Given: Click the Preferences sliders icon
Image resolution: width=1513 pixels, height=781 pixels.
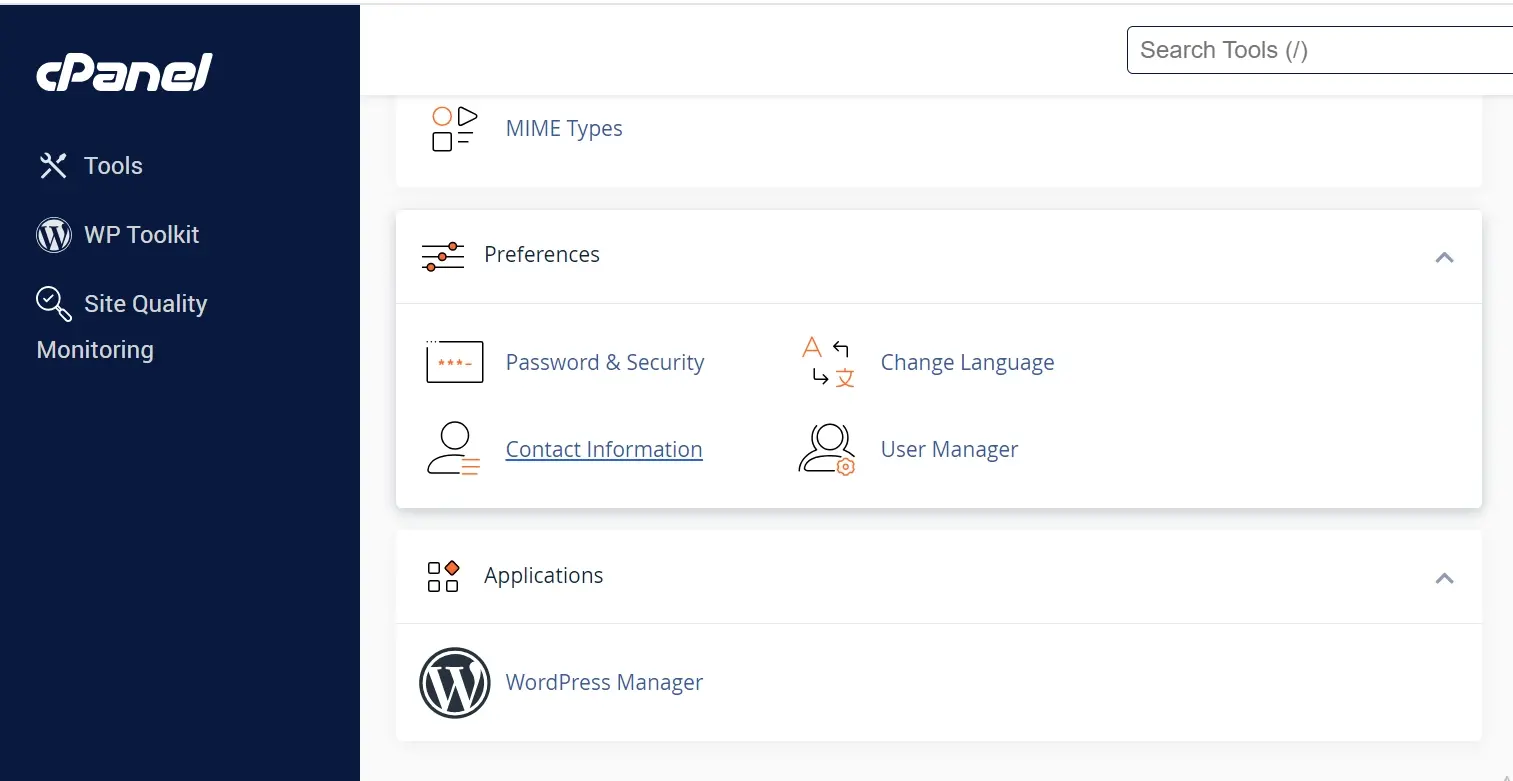Looking at the screenshot, I should coord(443,256).
